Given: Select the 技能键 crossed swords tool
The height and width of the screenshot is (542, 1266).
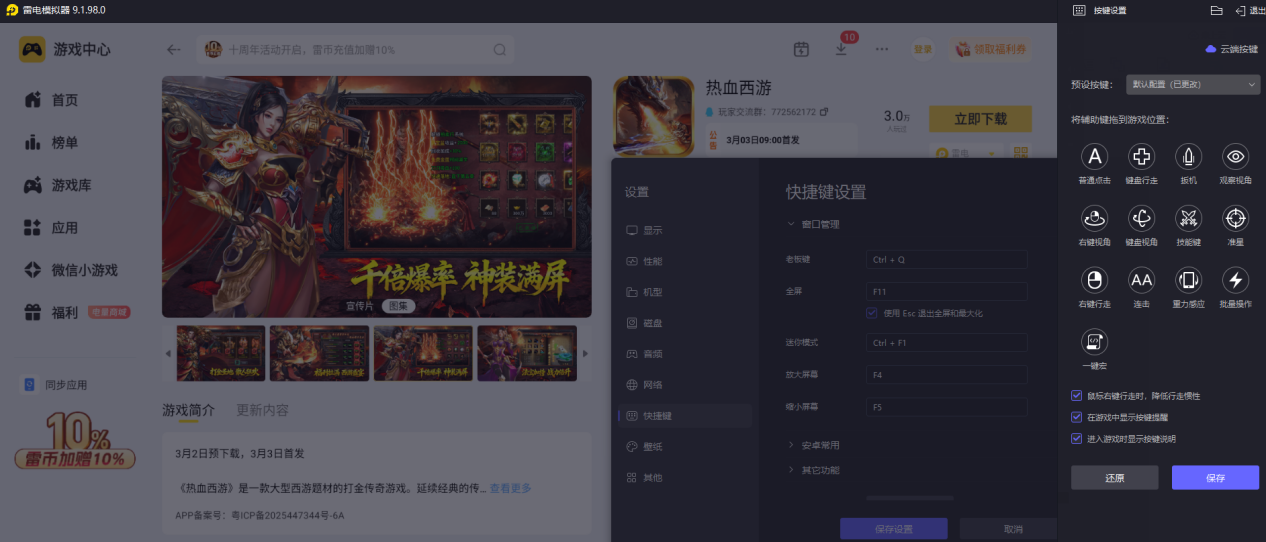Looking at the screenshot, I should (x=1189, y=218).
